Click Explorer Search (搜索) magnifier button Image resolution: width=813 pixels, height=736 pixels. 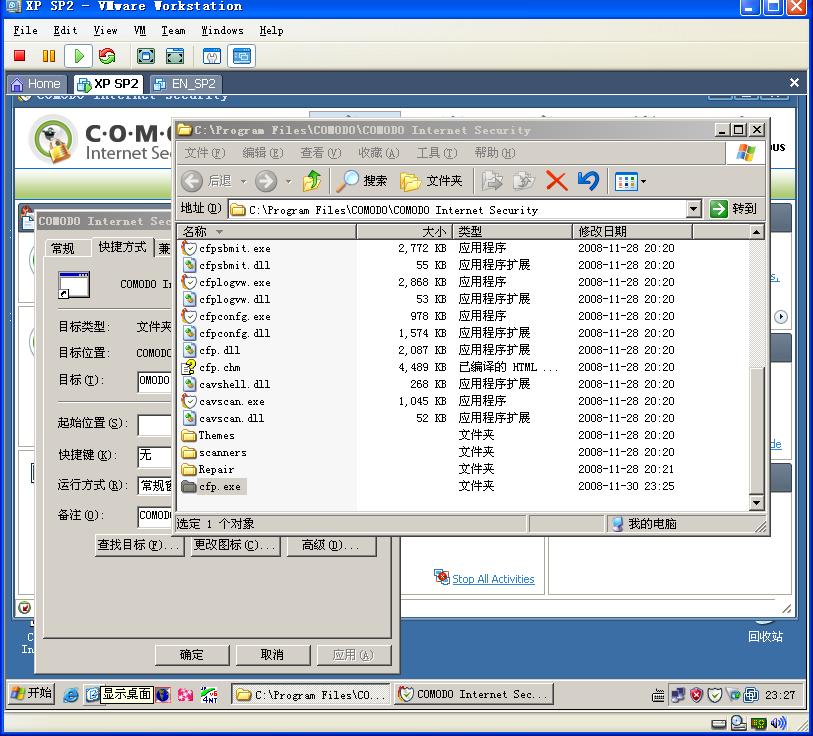[362, 181]
